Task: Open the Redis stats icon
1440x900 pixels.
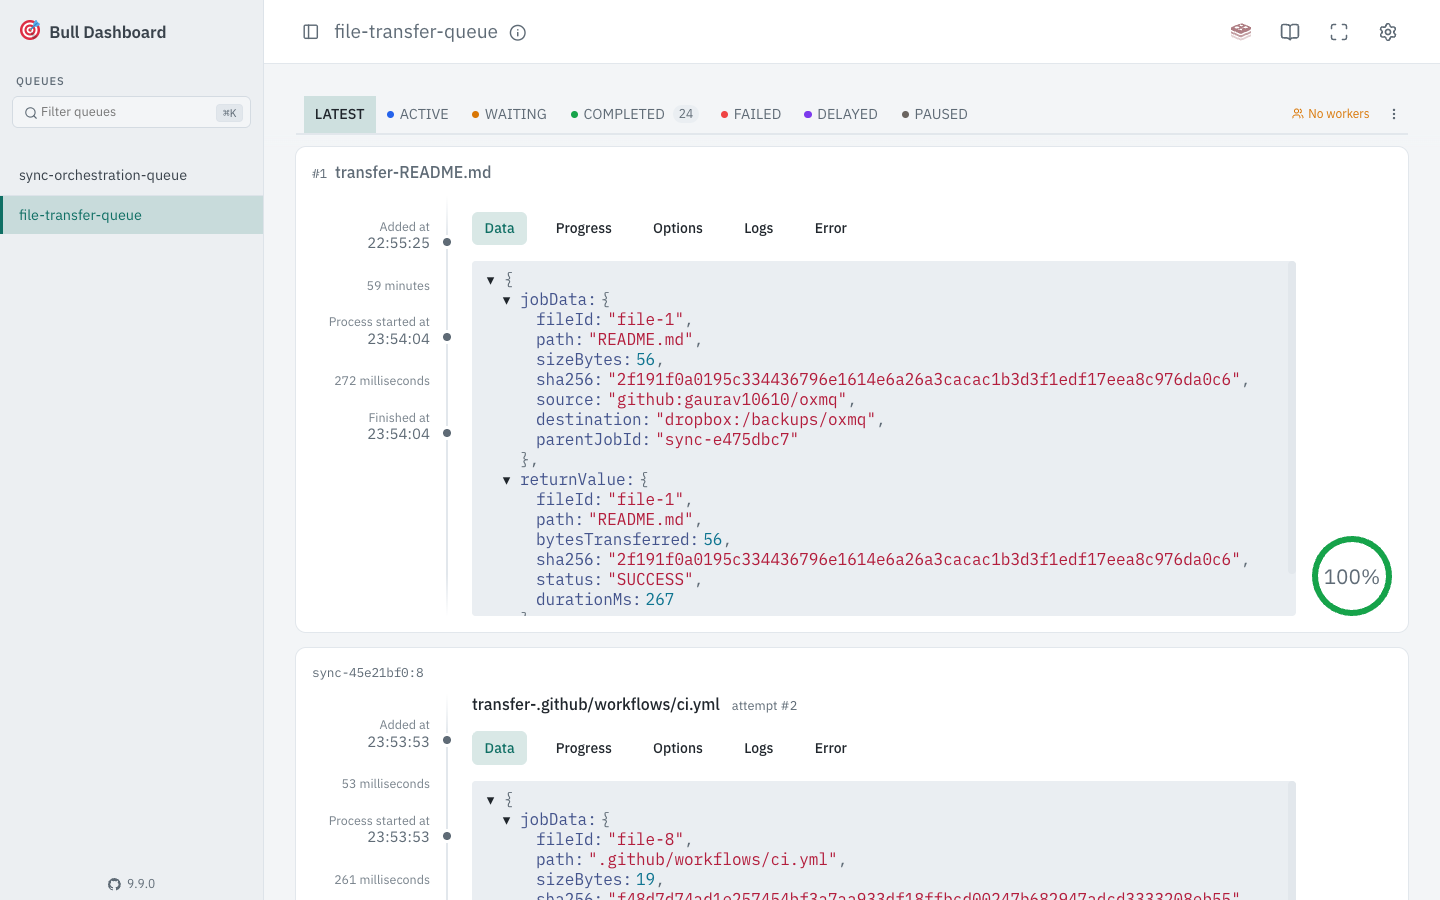Action: coord(1241,32)
